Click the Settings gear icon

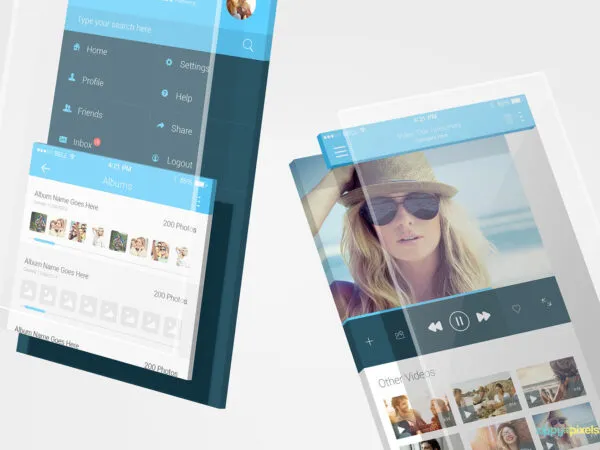click(x=169, y=62)
